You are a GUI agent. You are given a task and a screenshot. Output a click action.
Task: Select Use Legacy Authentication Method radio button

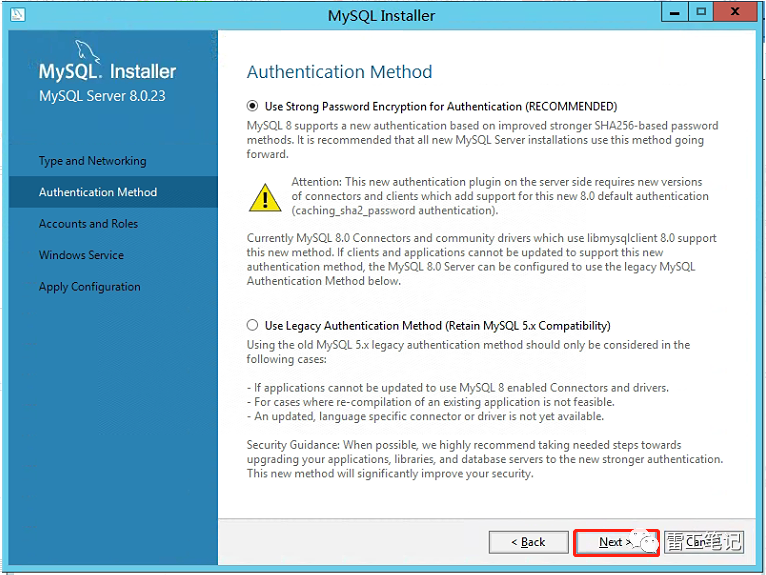(252, 325)
